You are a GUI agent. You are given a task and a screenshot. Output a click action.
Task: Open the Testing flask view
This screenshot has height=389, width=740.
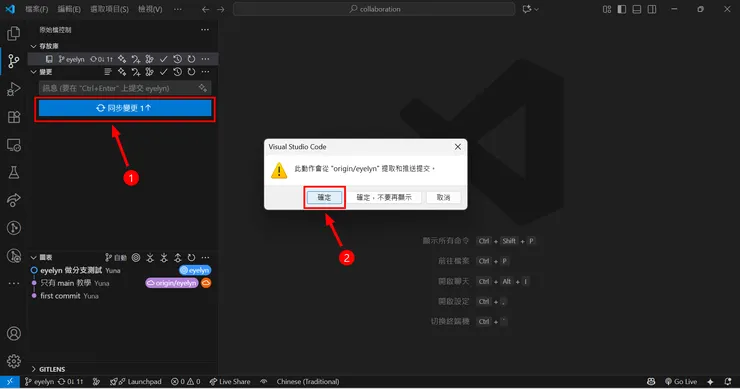(x=14, y=172)
